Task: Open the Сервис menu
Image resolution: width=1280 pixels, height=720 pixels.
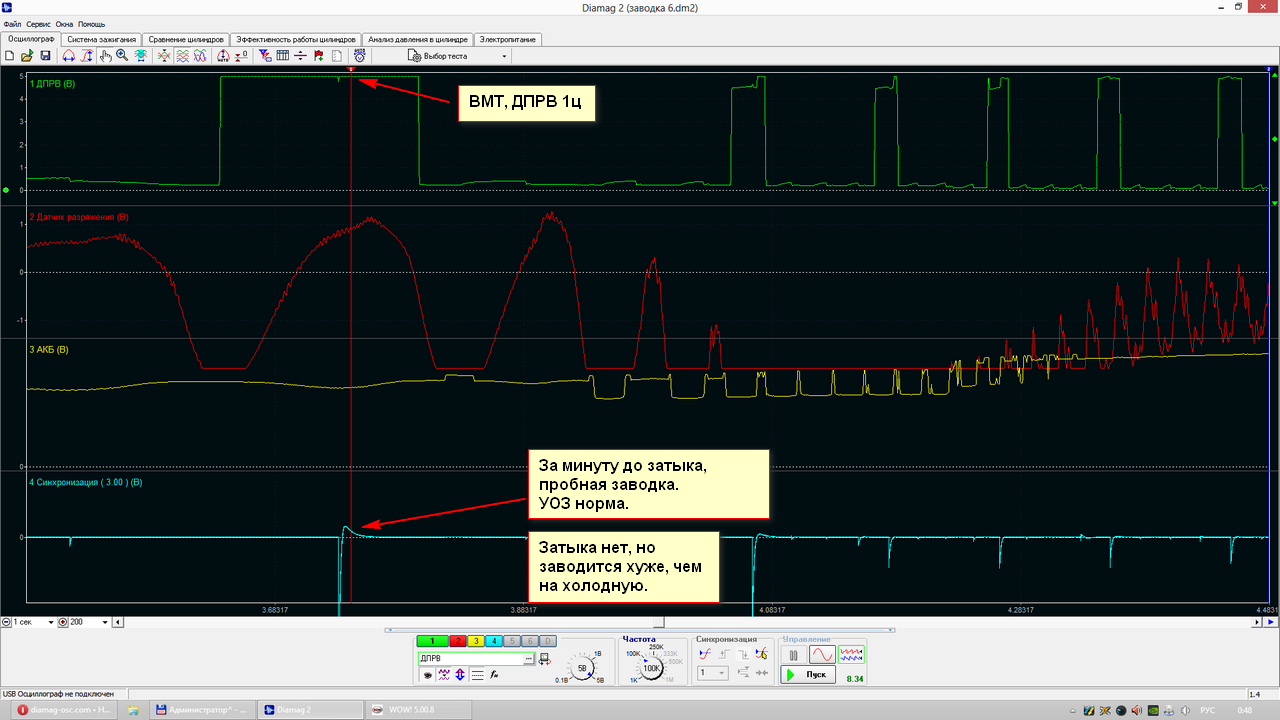Action: [x=38, y=23]
